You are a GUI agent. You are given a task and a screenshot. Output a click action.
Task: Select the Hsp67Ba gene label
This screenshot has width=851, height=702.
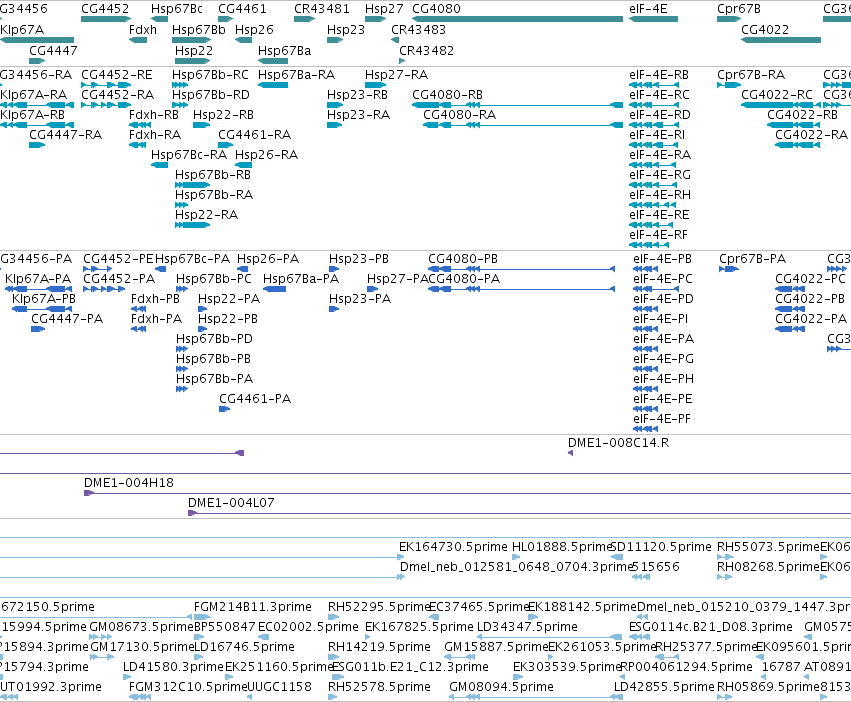pos(284,50)
